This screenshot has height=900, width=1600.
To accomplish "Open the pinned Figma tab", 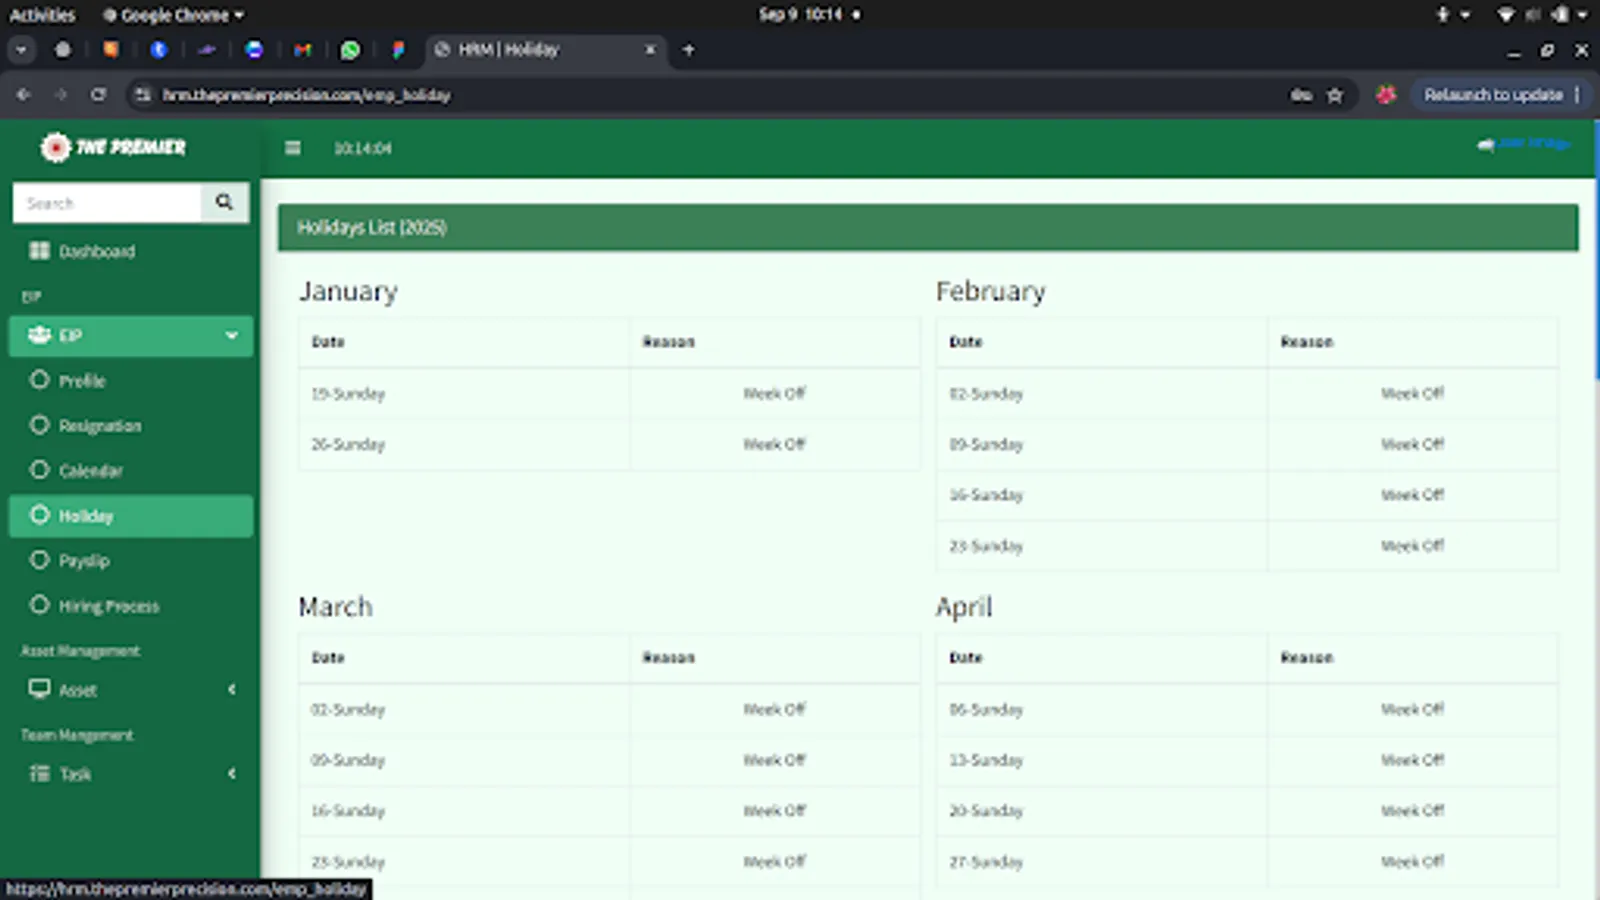I will (398, 50).
